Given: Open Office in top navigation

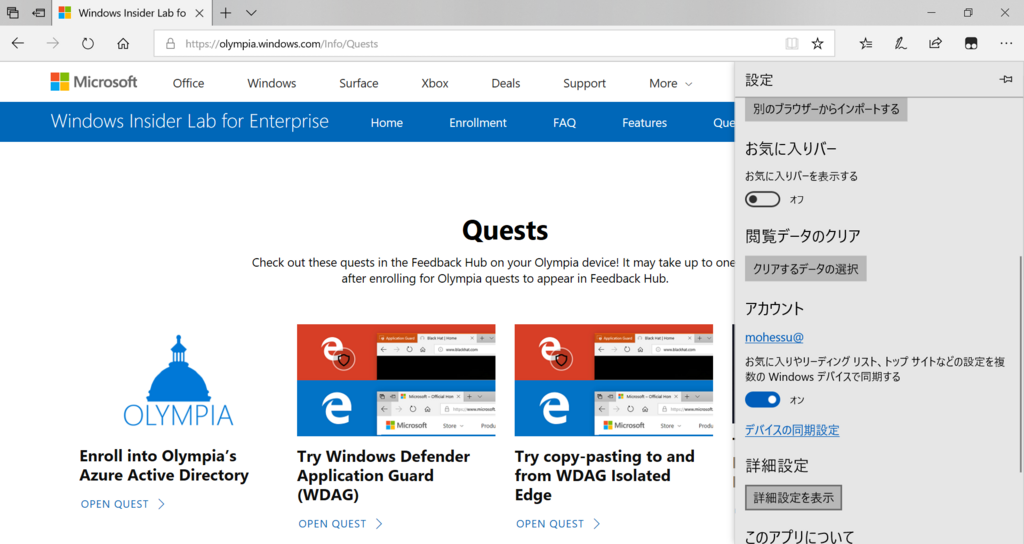Looking at the screenshot, I should point(188,84).
